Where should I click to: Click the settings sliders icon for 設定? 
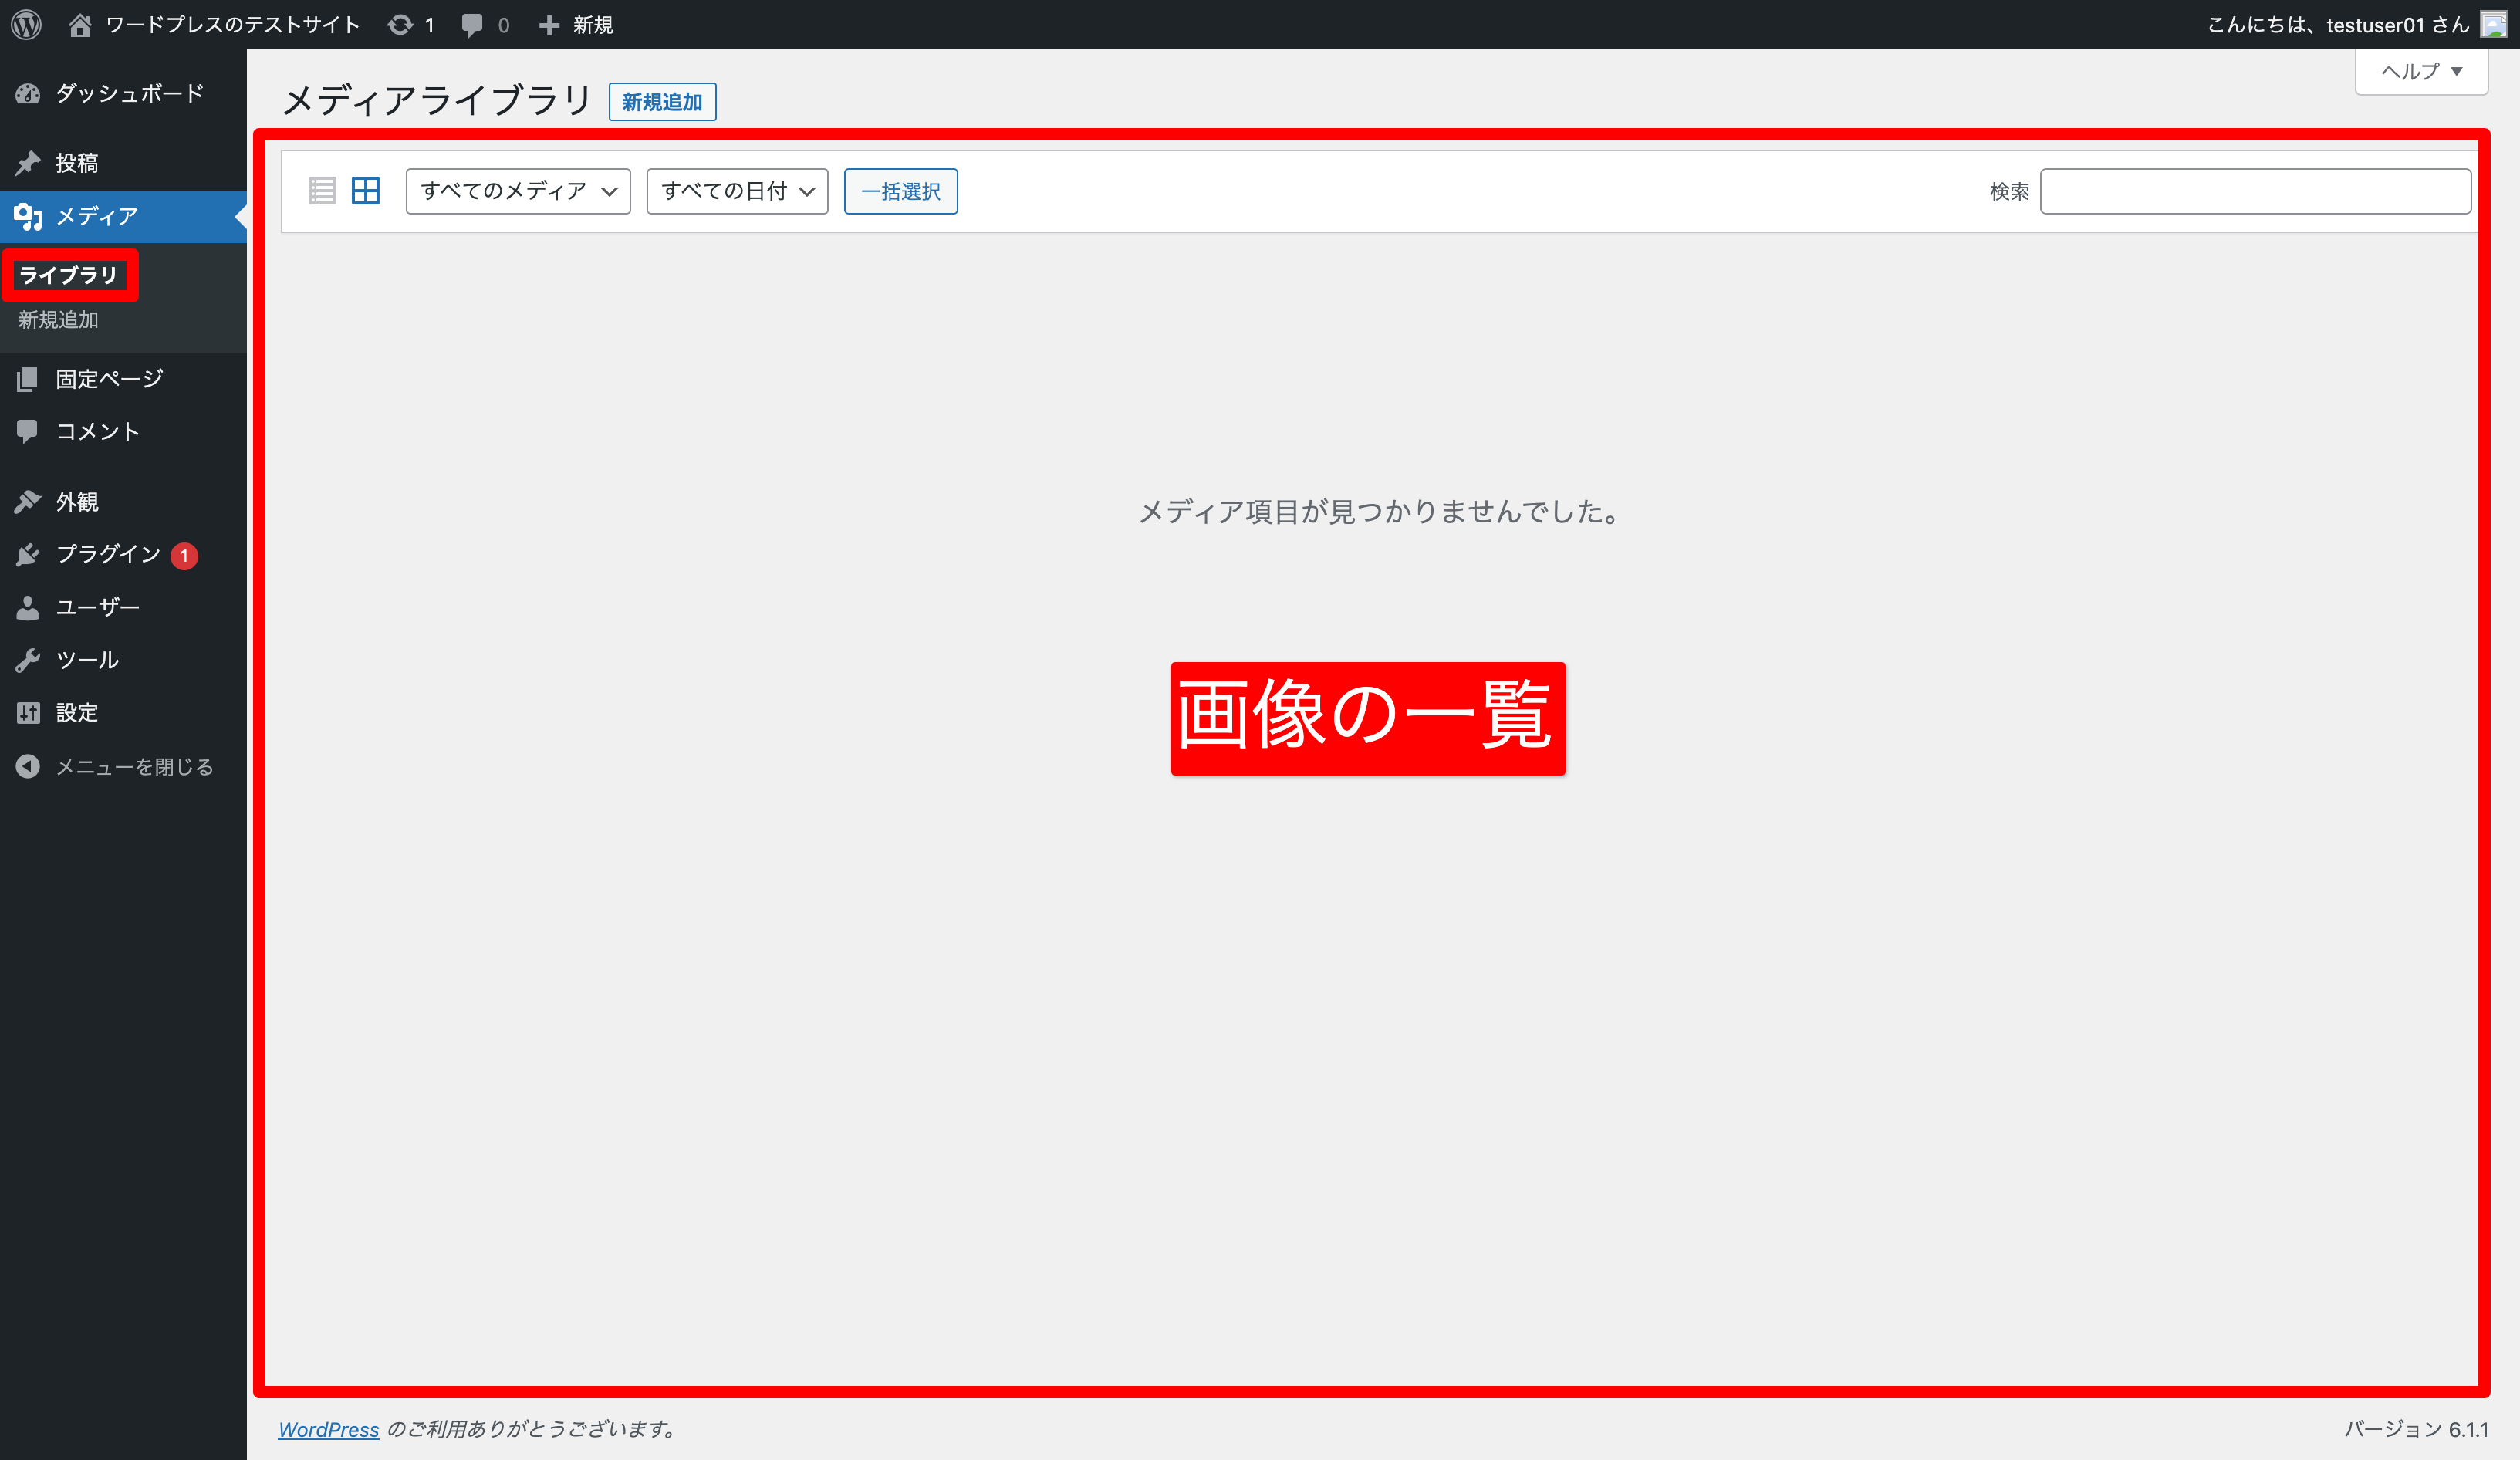(x=28, y=713)
